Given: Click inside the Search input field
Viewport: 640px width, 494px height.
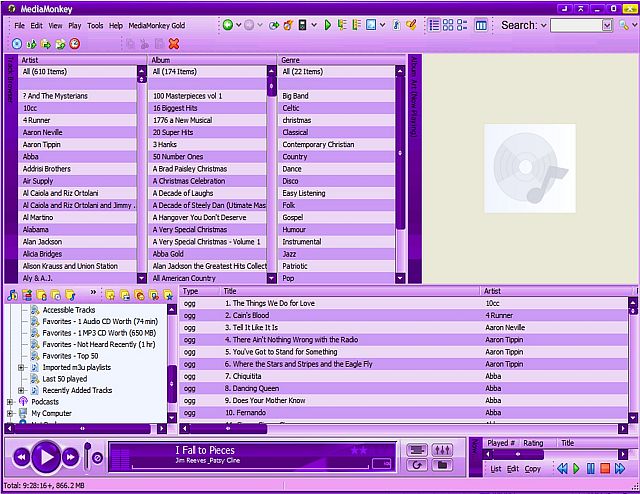Looking at the screenshot, I should click(x=576, y=25).
